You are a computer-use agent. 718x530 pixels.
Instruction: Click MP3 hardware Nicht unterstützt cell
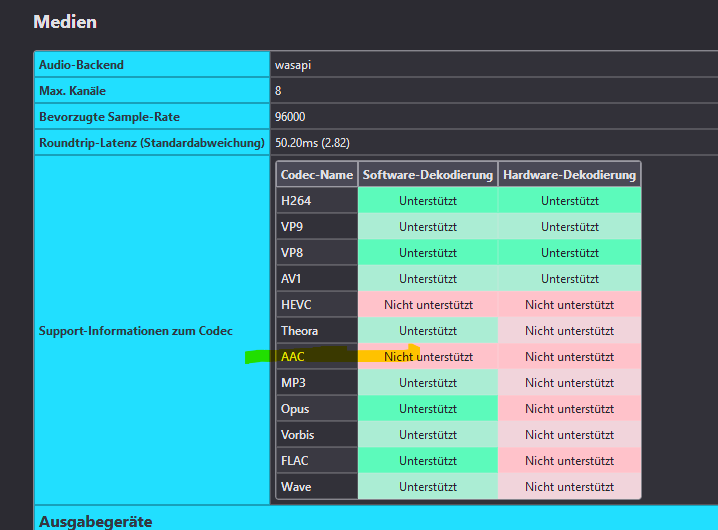click(x=569, y=382)
